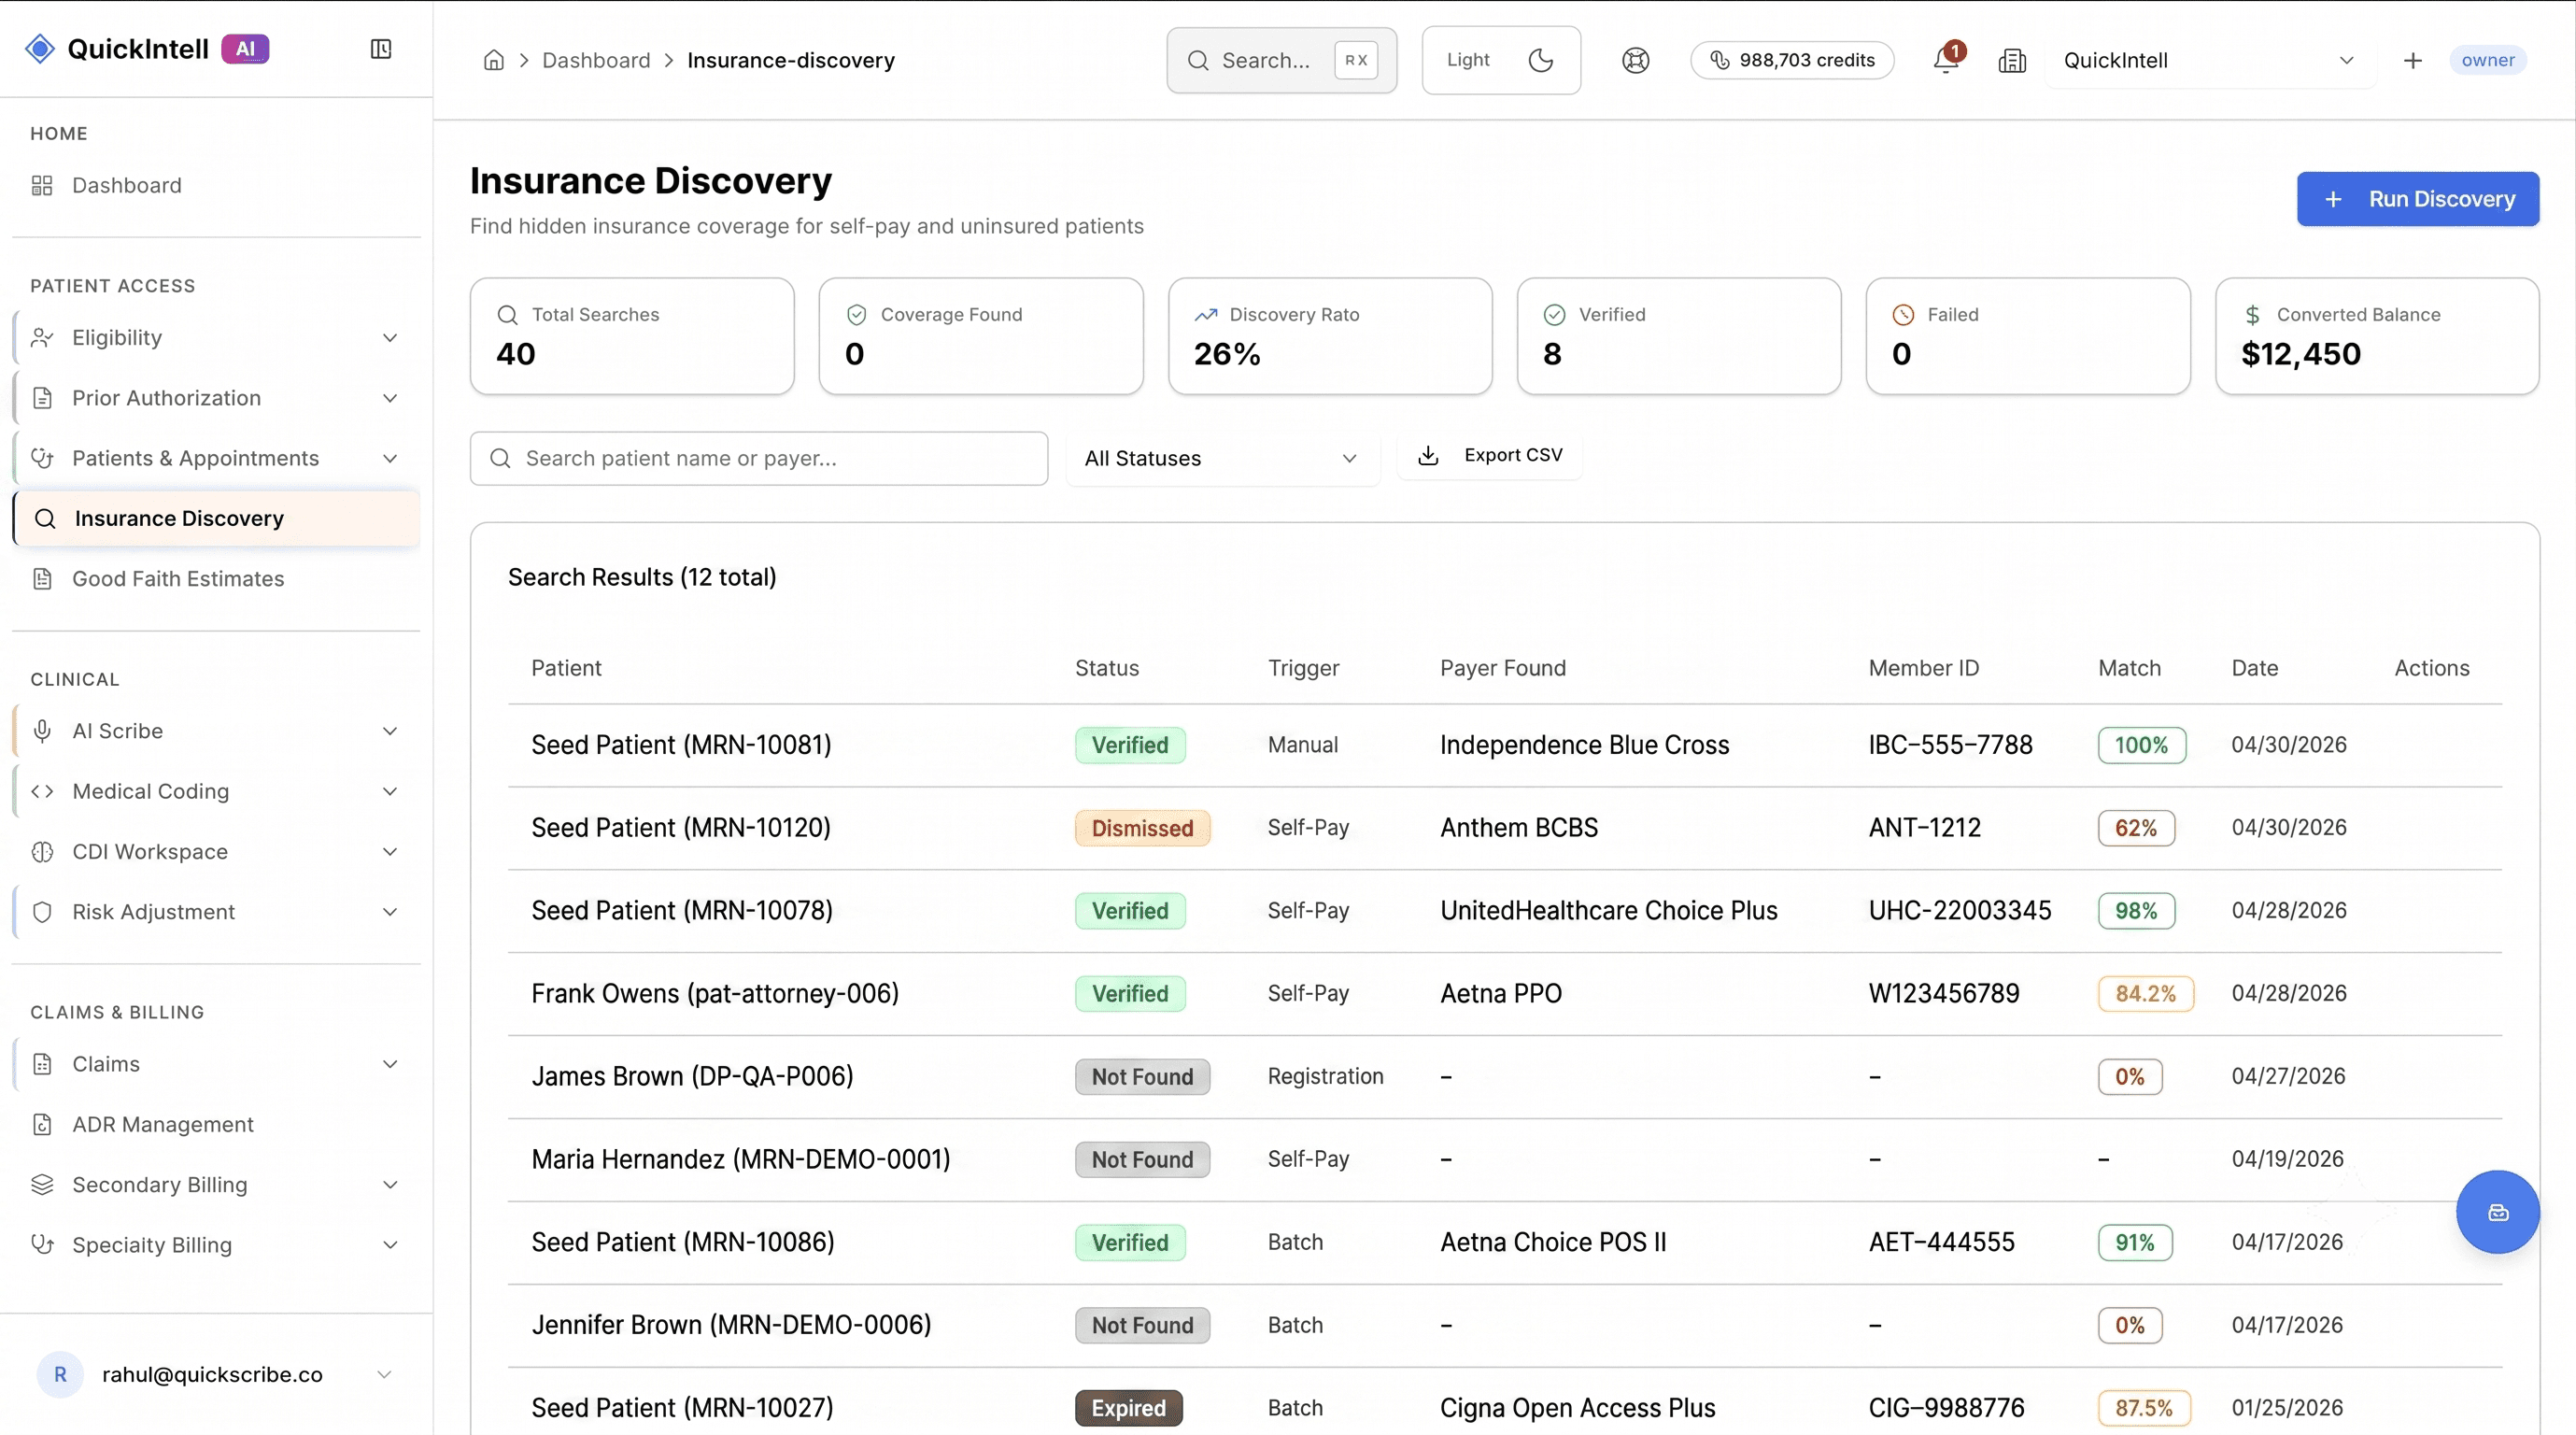Click the Coverage Found shield icon

pos(857,315)
